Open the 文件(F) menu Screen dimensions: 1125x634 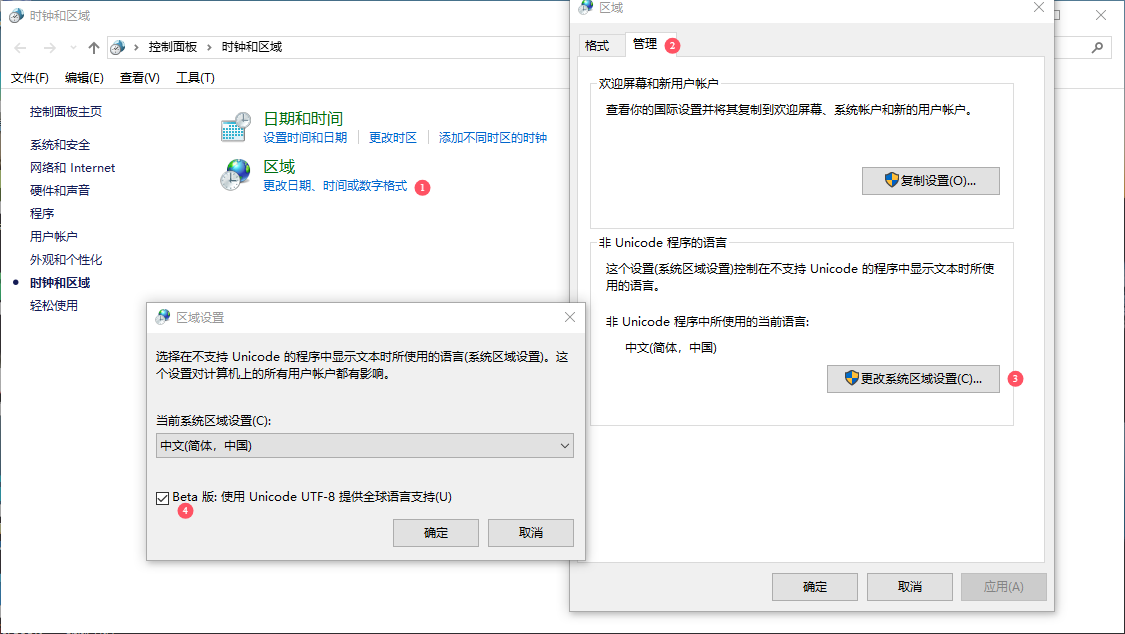click(30, 78)
